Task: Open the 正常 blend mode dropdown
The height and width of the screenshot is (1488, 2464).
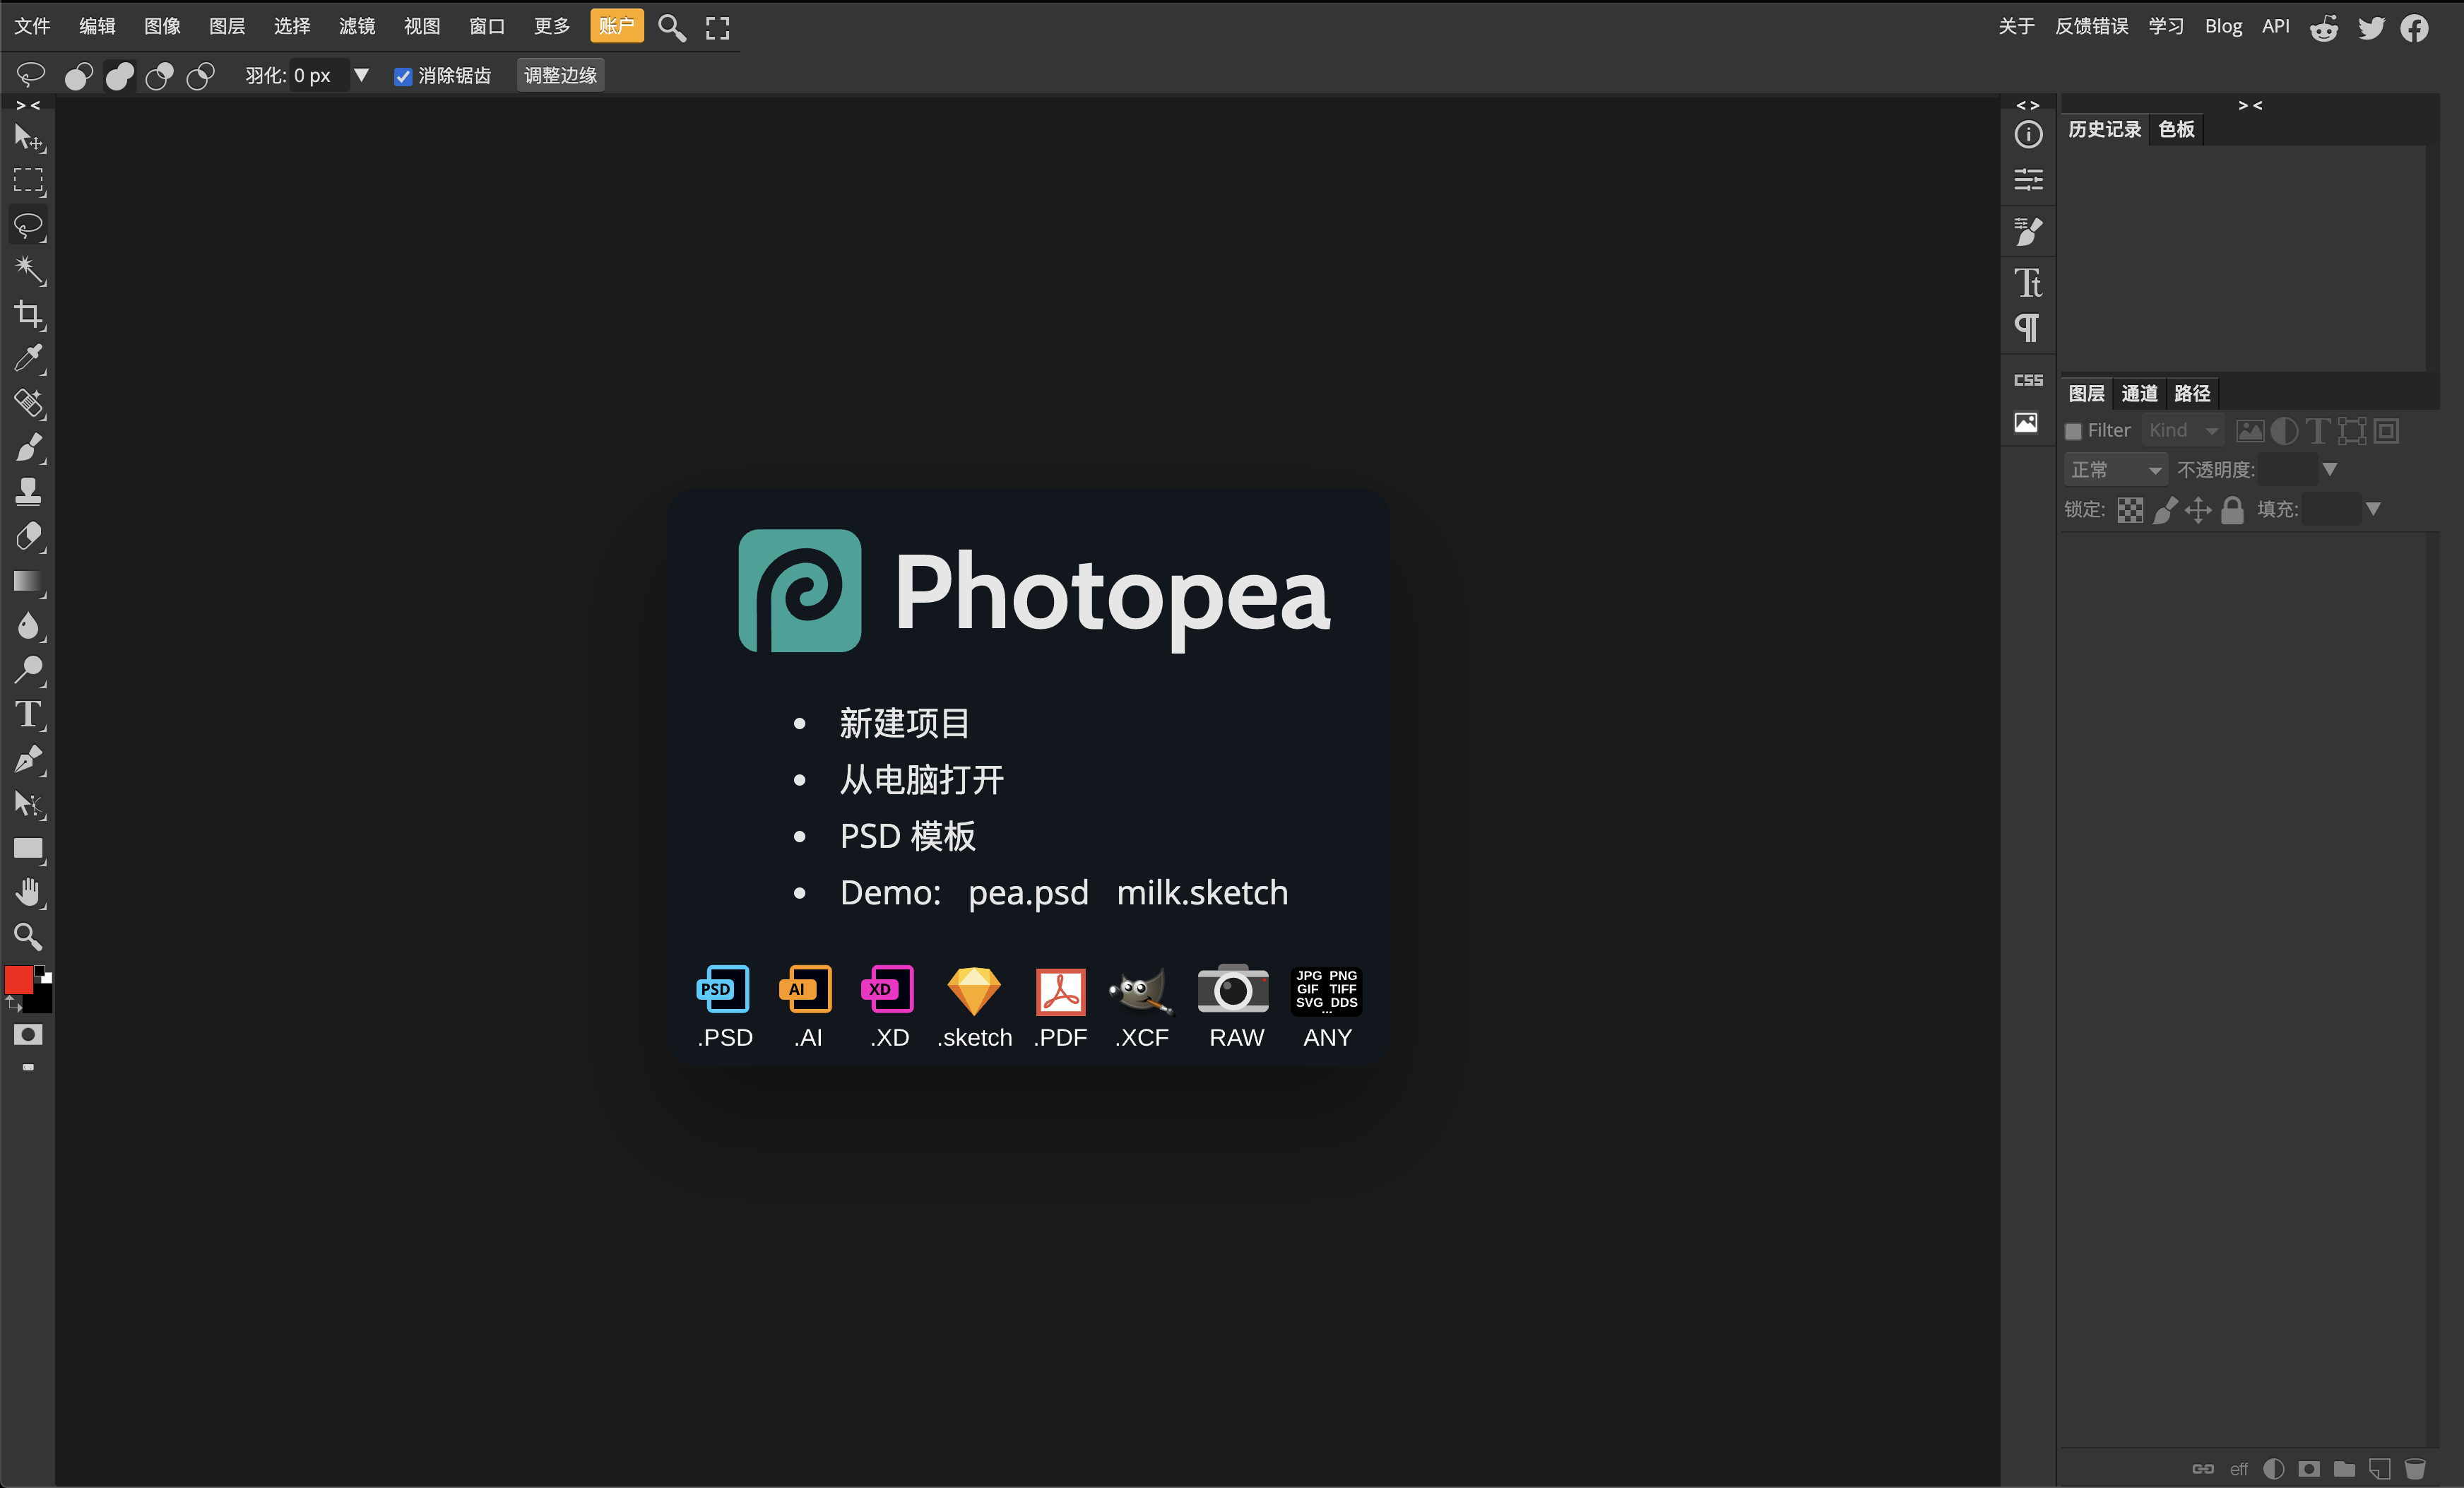Action: (x=2115, y=468)
